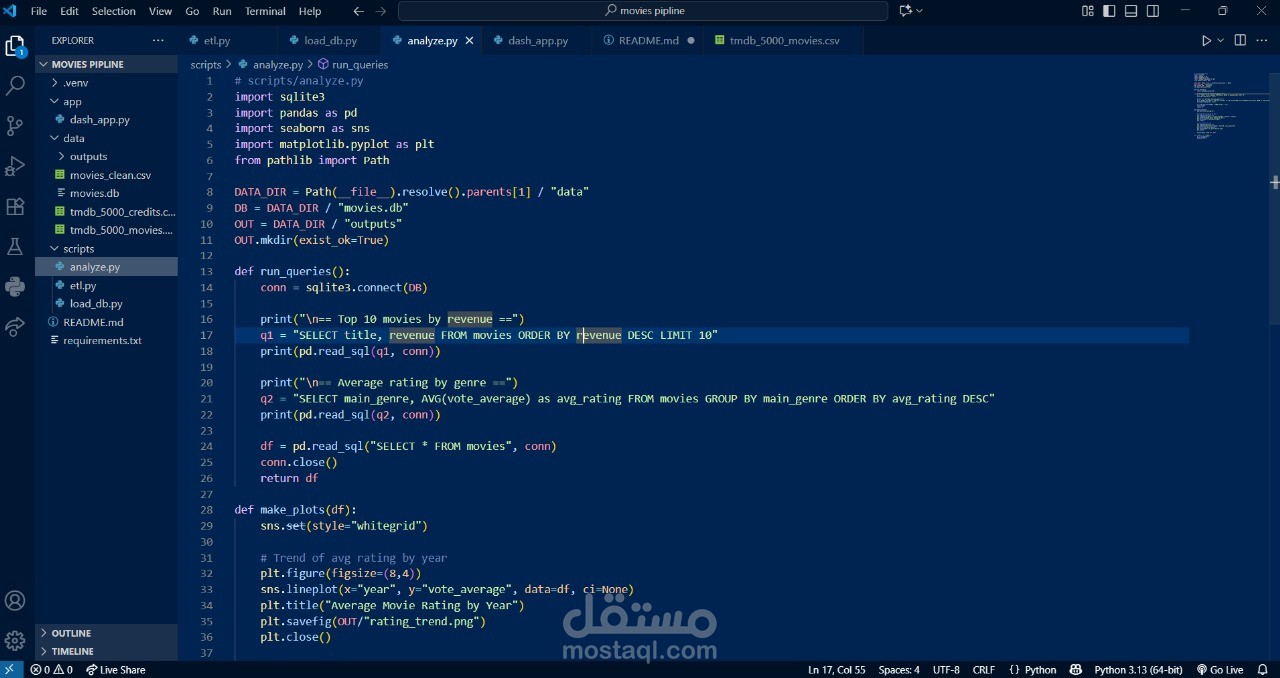The width and height of the screenshot is (1280, 678).
Task: Toggle the Secondary Side Bar layout icon
Action: coord(1153,11)
